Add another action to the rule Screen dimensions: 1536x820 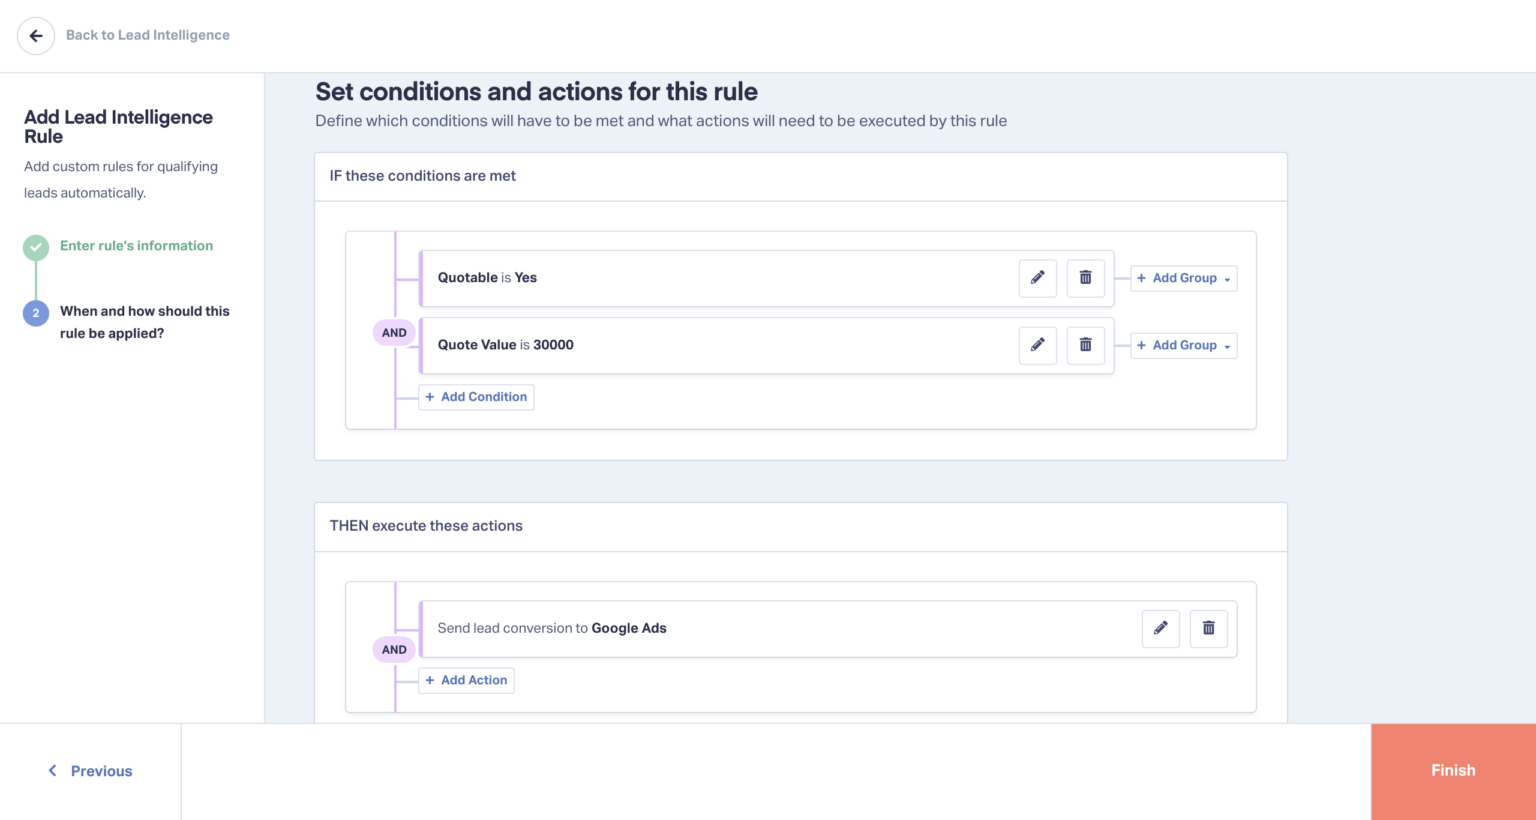coord(466,680)
